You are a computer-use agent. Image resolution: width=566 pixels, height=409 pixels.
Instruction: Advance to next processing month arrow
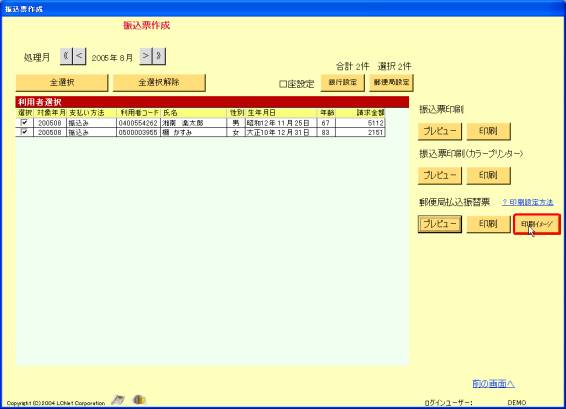tap(145, 56)
